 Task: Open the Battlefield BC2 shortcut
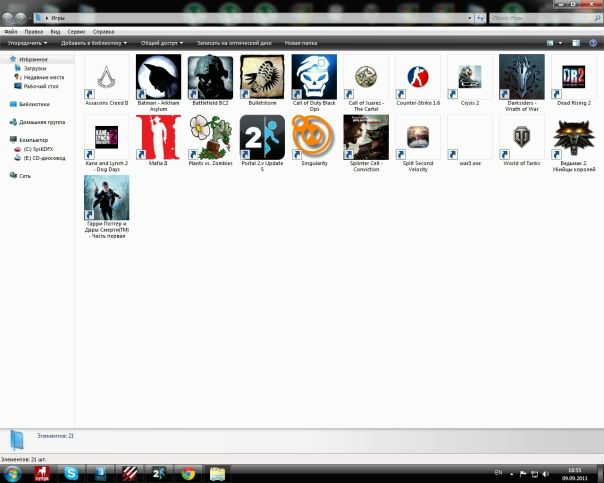210,77
